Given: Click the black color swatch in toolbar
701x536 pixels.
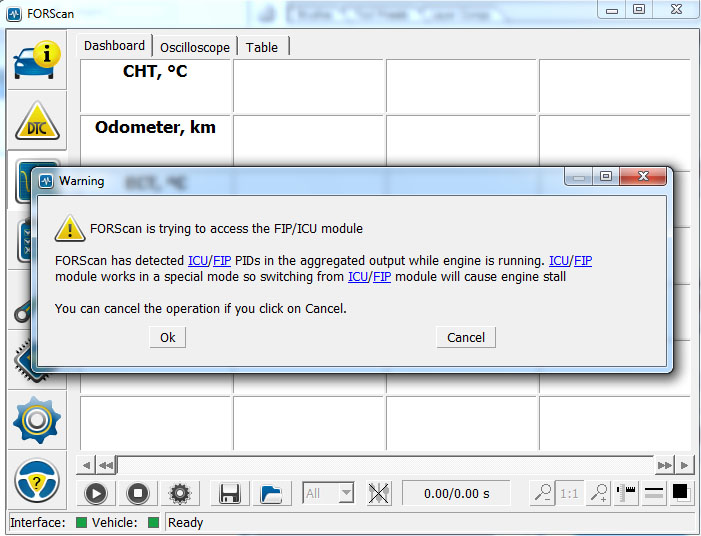Looking at the screenshot, I should point(680,492).
